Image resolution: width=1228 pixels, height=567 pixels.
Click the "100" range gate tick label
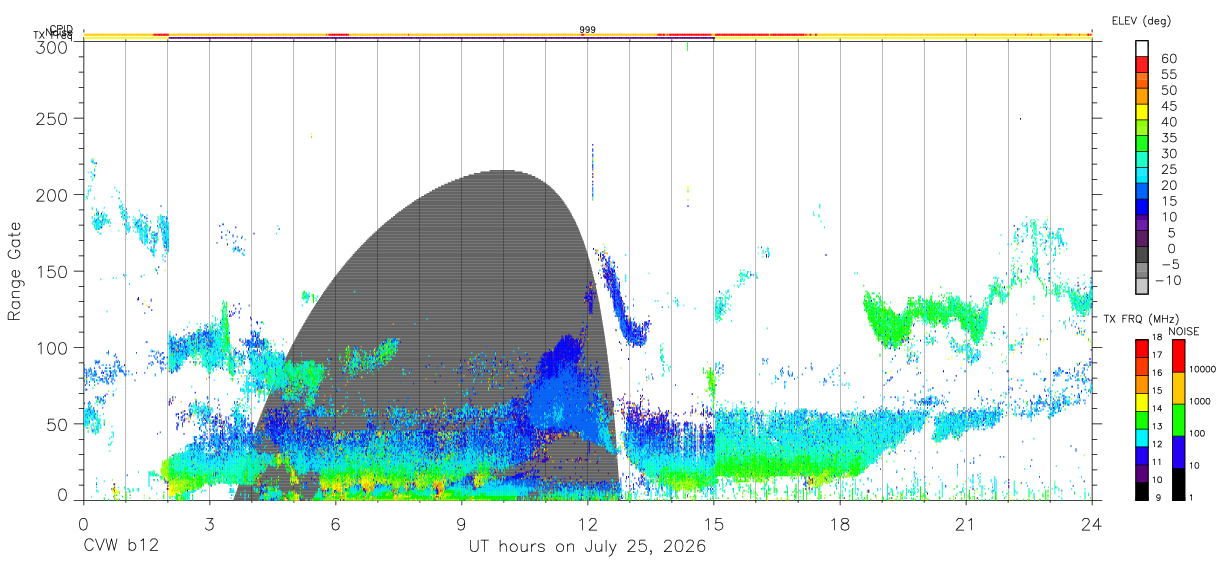coord(52,347)
